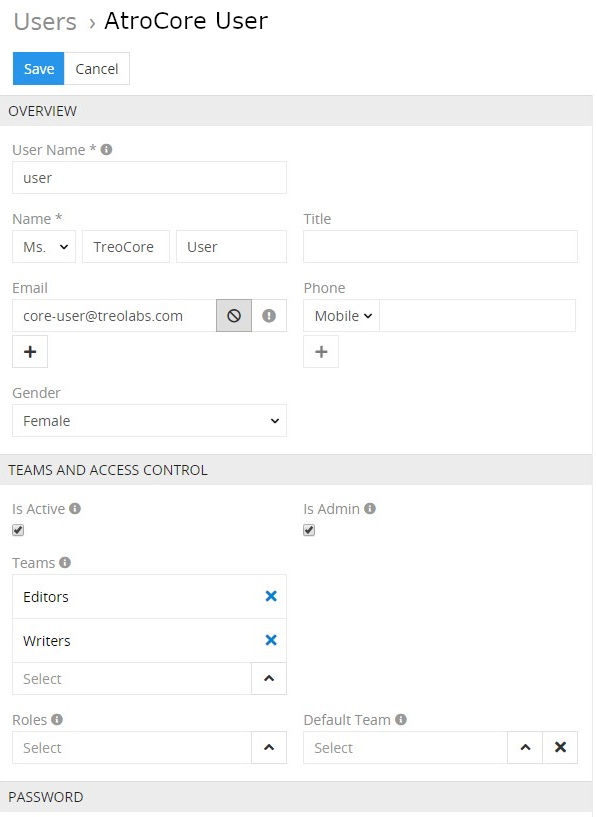Remove the Writers team

[271, 640]
